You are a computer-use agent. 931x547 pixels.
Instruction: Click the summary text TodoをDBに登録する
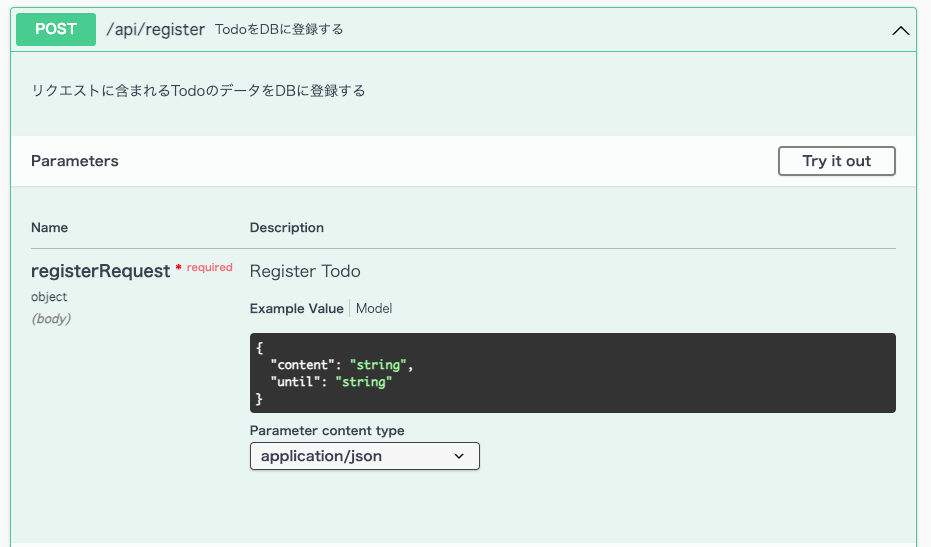tap(279, 29)
